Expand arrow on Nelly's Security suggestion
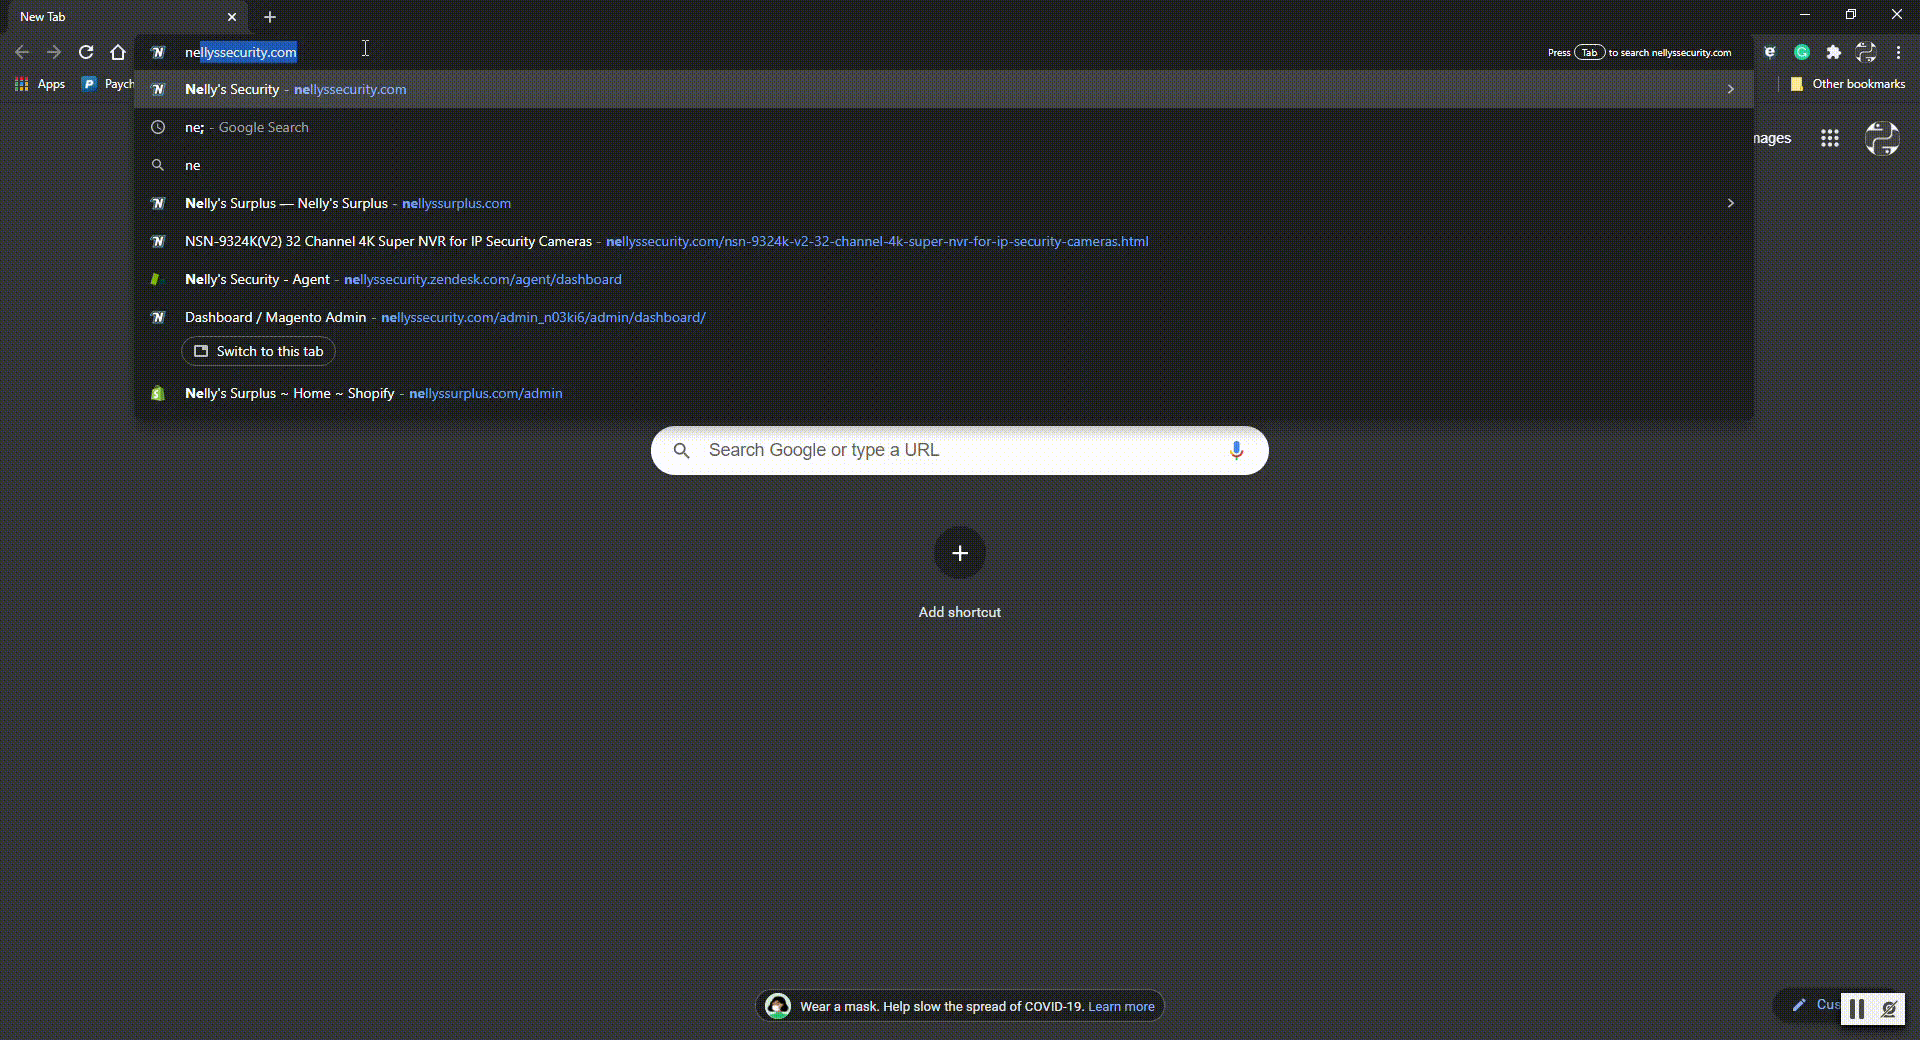The height and width of the screenshot is (1040, 1920). click(x=1731, y=89)
